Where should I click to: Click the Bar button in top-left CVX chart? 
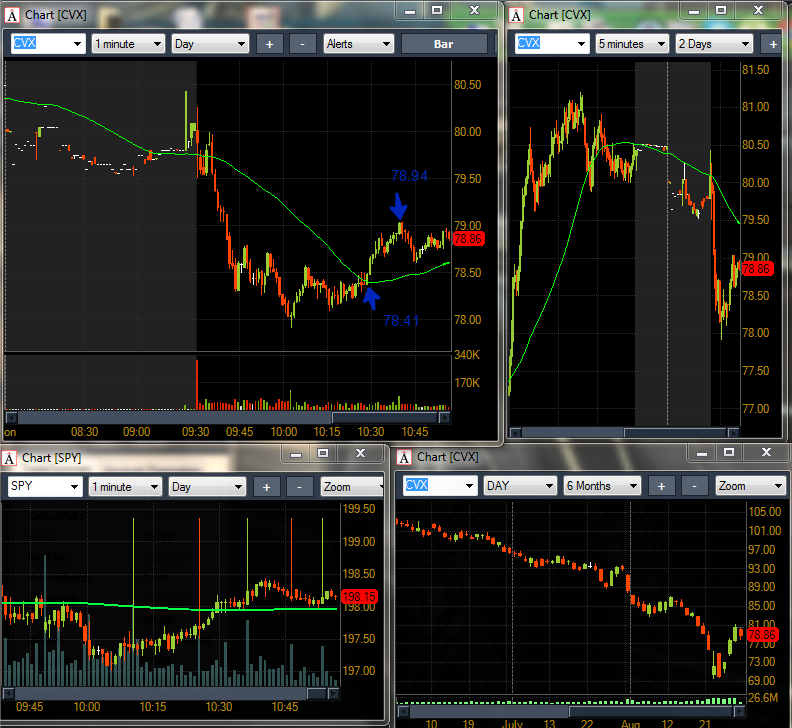click(x=443, y=44)
